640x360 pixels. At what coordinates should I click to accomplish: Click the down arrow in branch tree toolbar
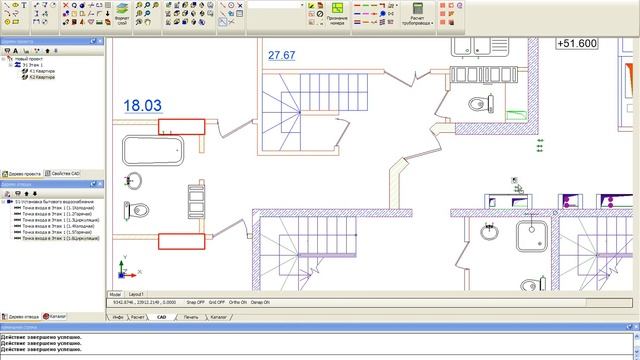[35, 193]
